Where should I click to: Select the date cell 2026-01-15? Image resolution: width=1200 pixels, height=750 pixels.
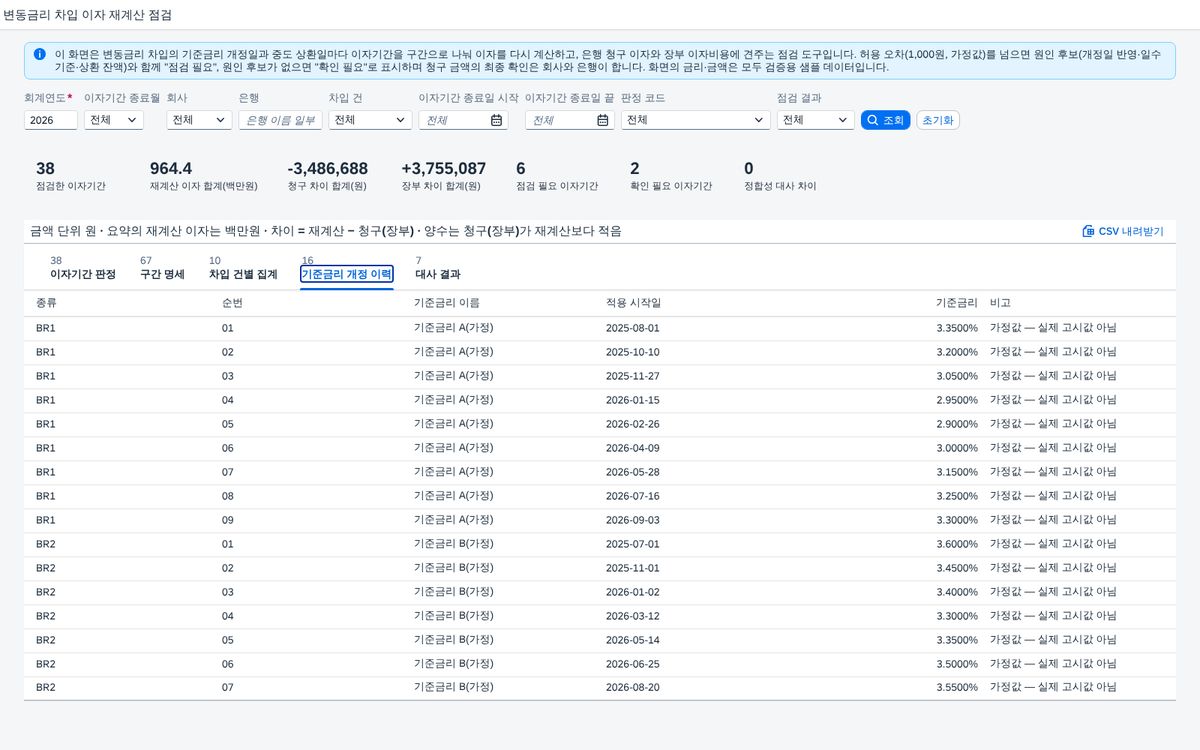633,400
